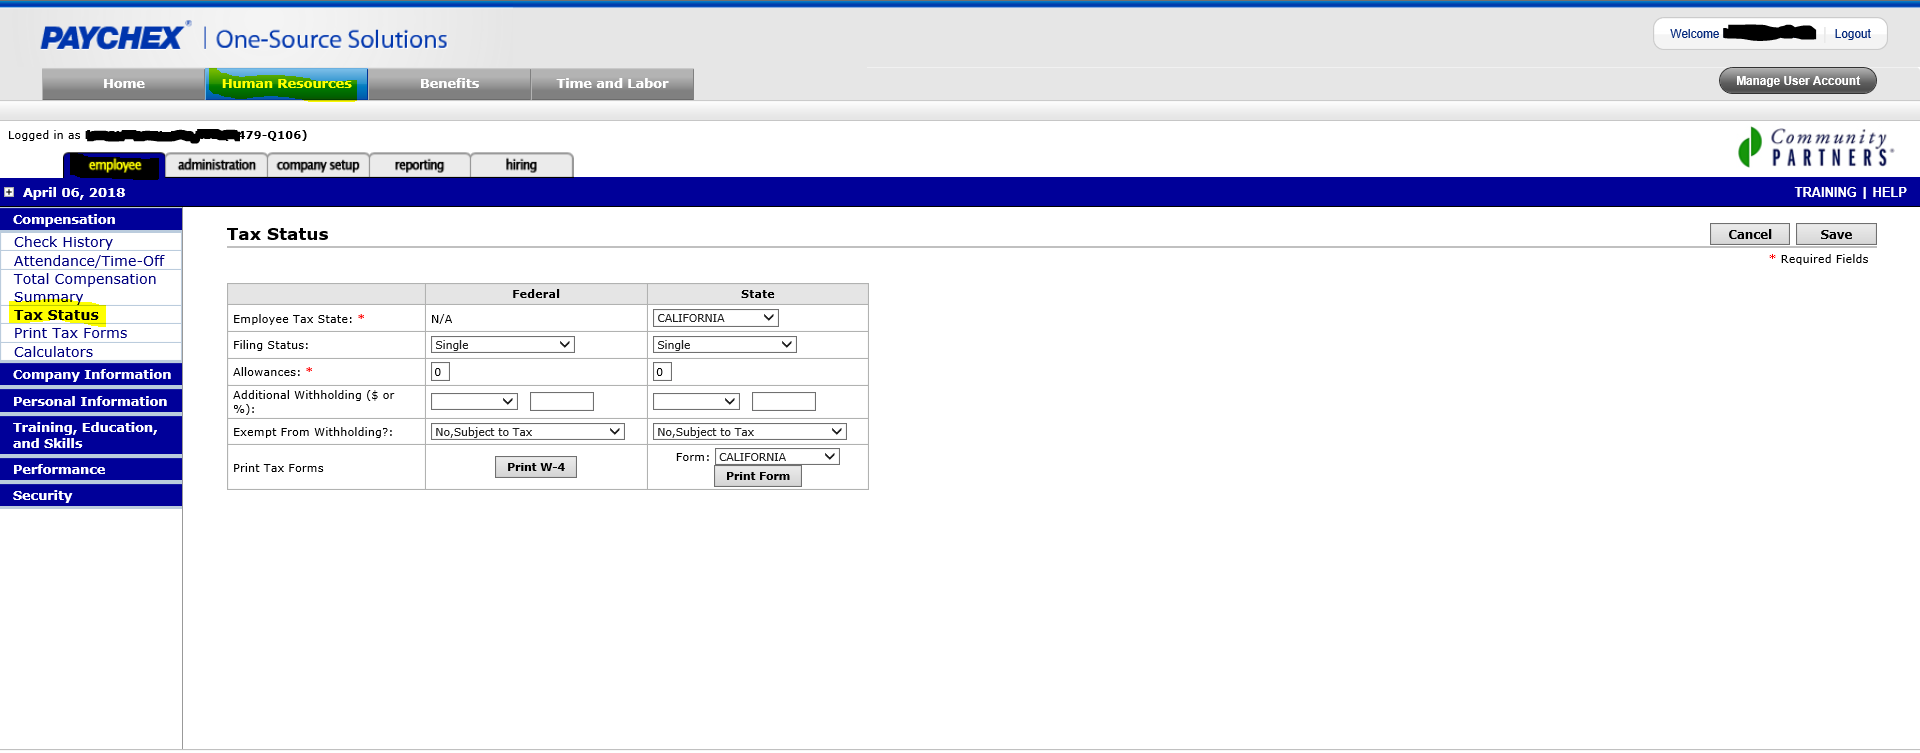
Task: Switch to the Benefits tab
Action: [449, 84]
